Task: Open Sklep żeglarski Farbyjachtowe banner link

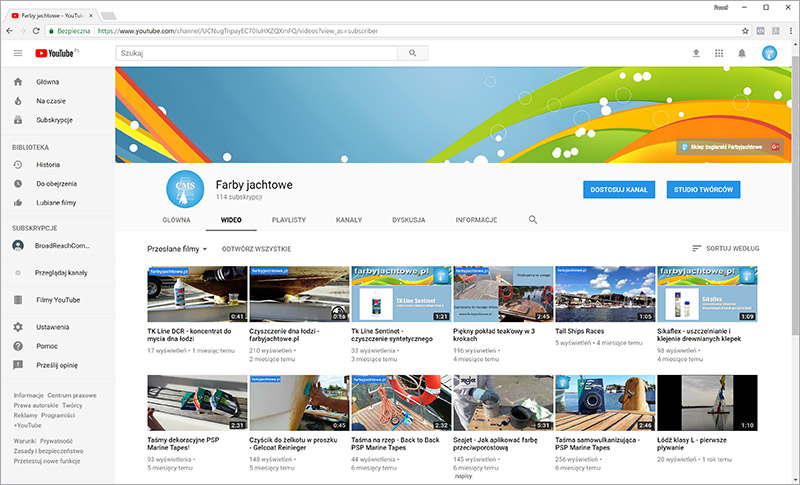Action: point(730,147)
